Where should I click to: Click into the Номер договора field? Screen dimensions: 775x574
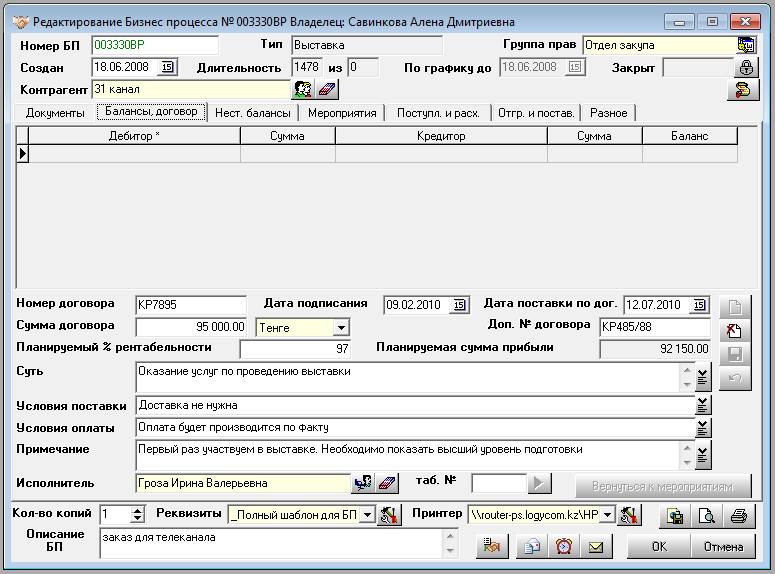(x=191, y=305)
